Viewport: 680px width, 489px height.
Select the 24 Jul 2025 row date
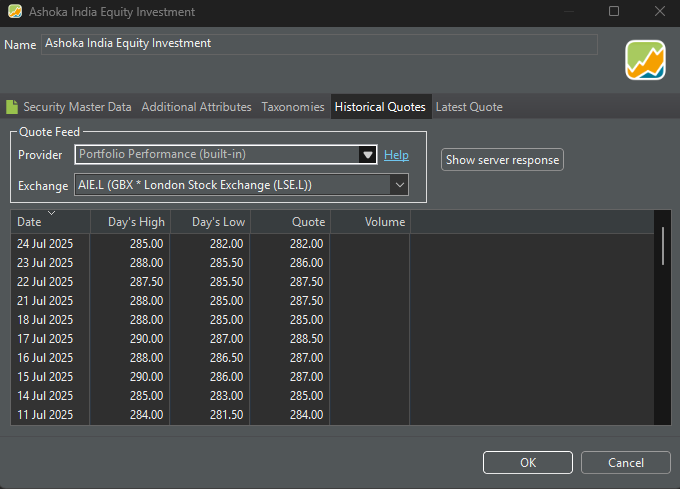tap(45, 244)
